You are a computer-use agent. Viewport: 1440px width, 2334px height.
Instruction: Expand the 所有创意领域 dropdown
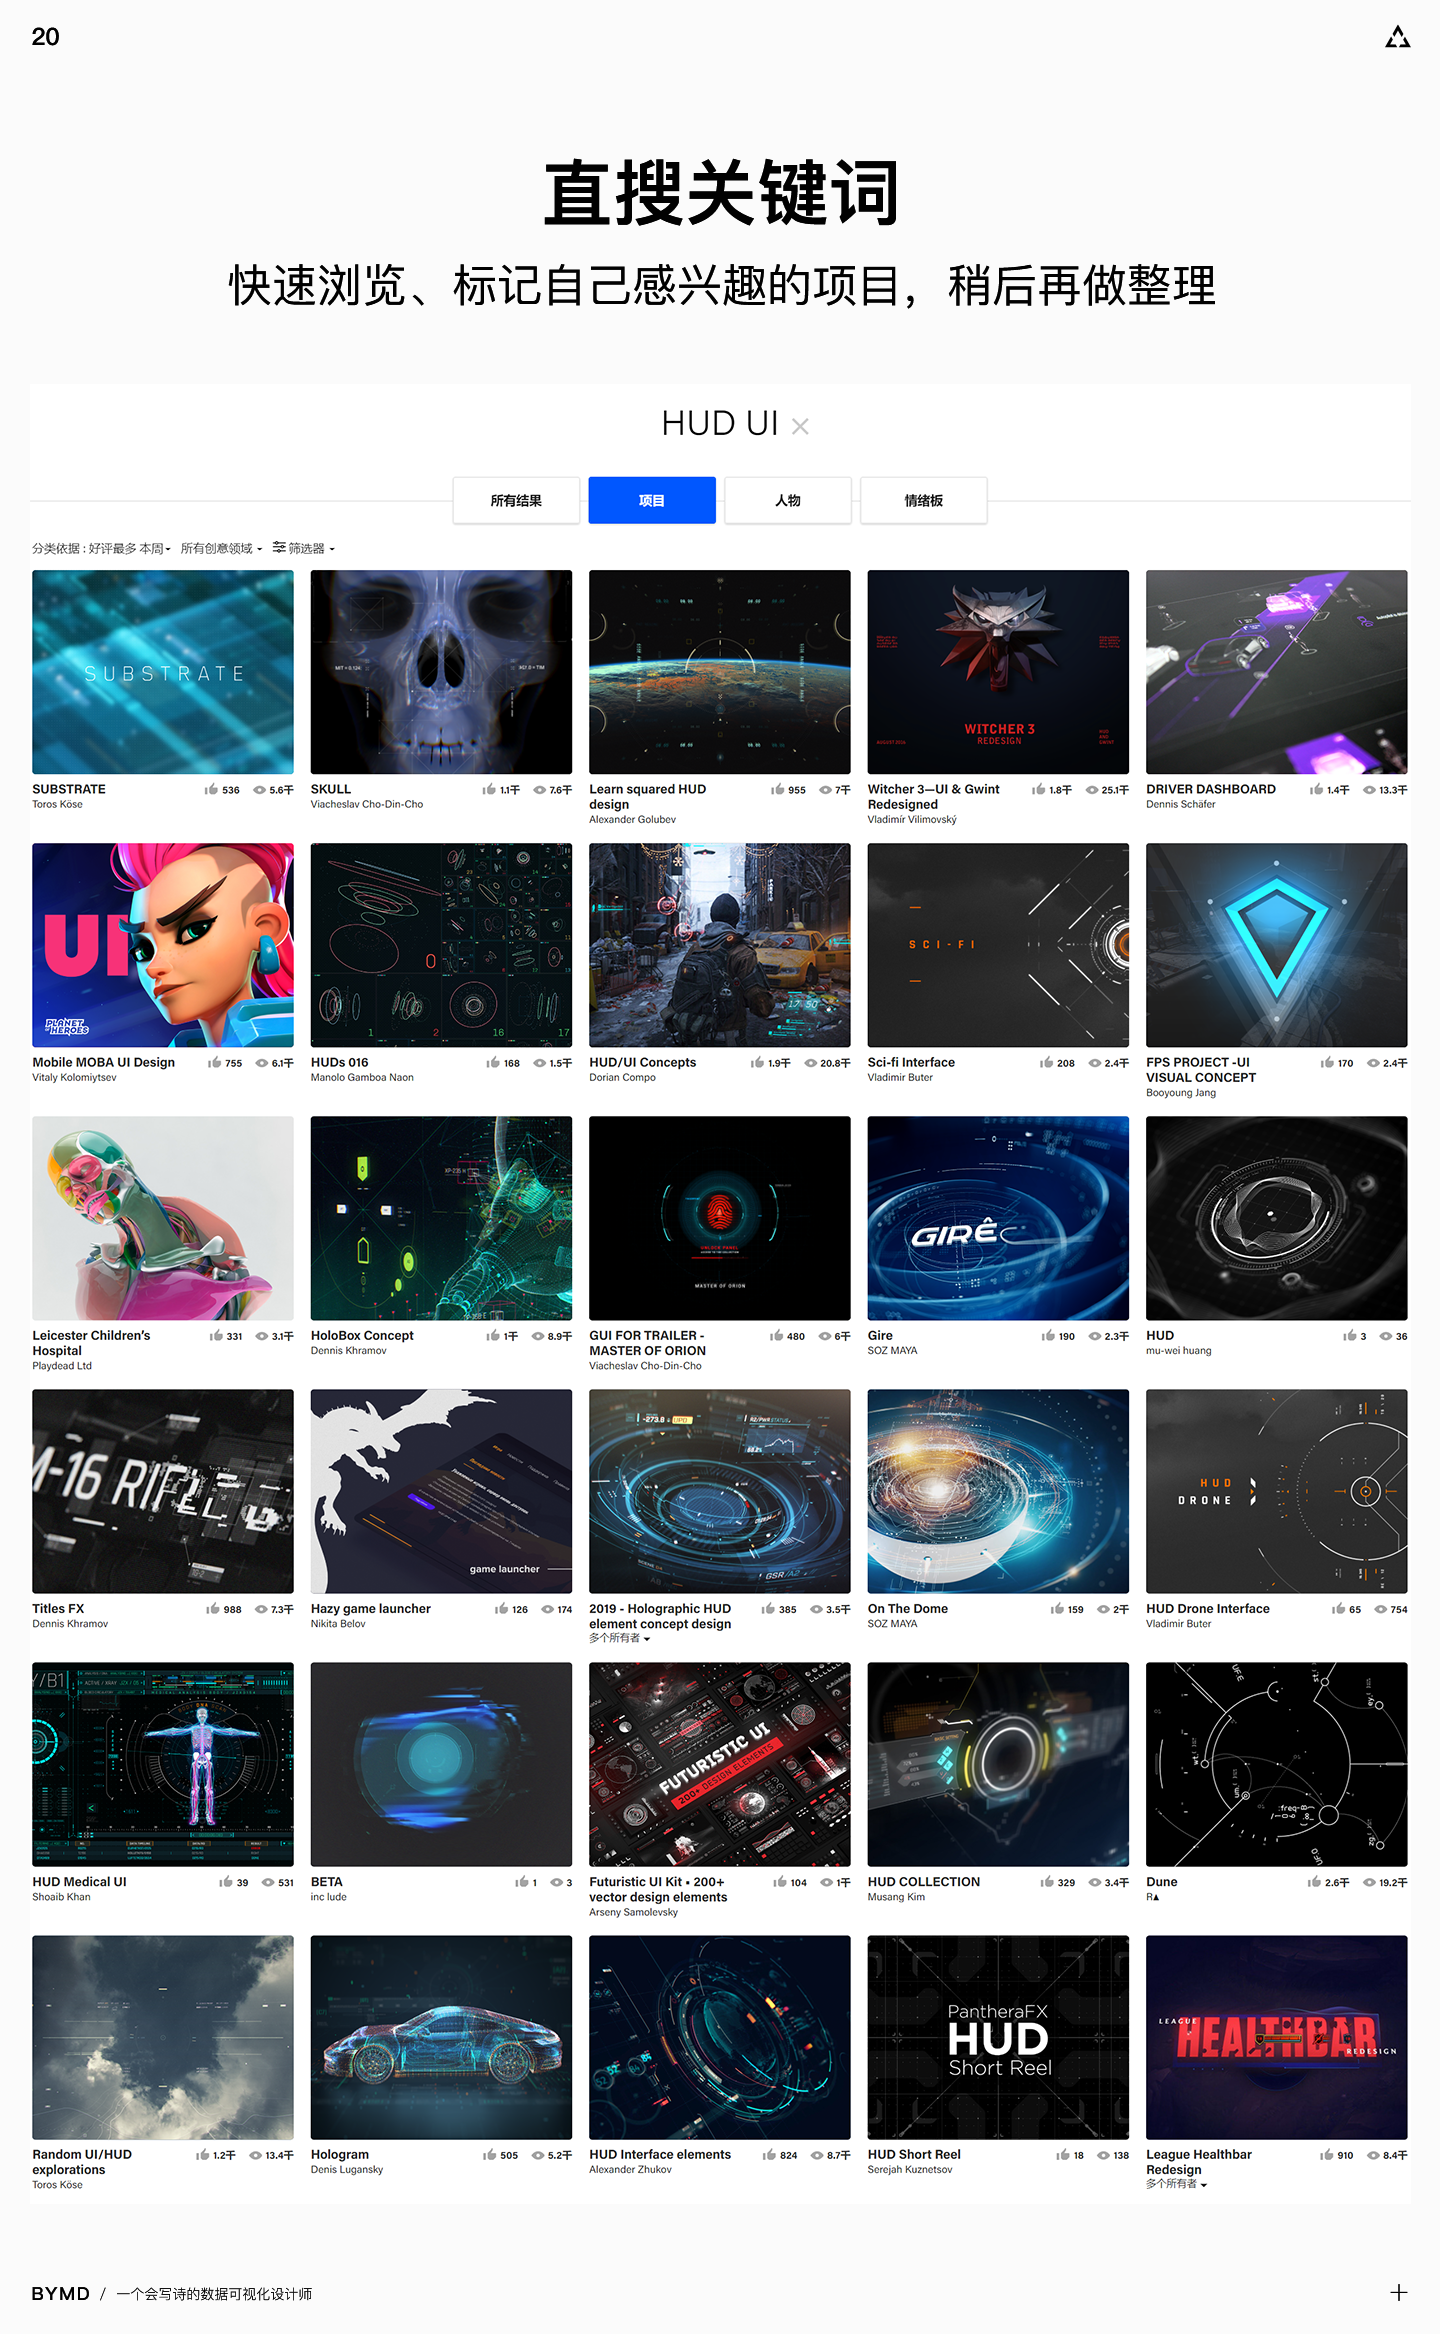pyautogui.click(x=221, y=549)
